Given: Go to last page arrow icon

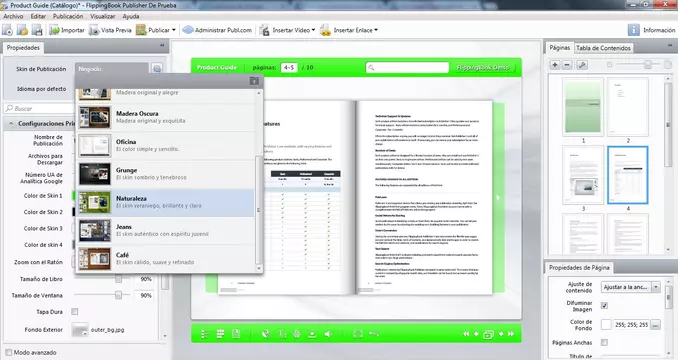Looking at the screenshot, I should [x=511, y=334].
